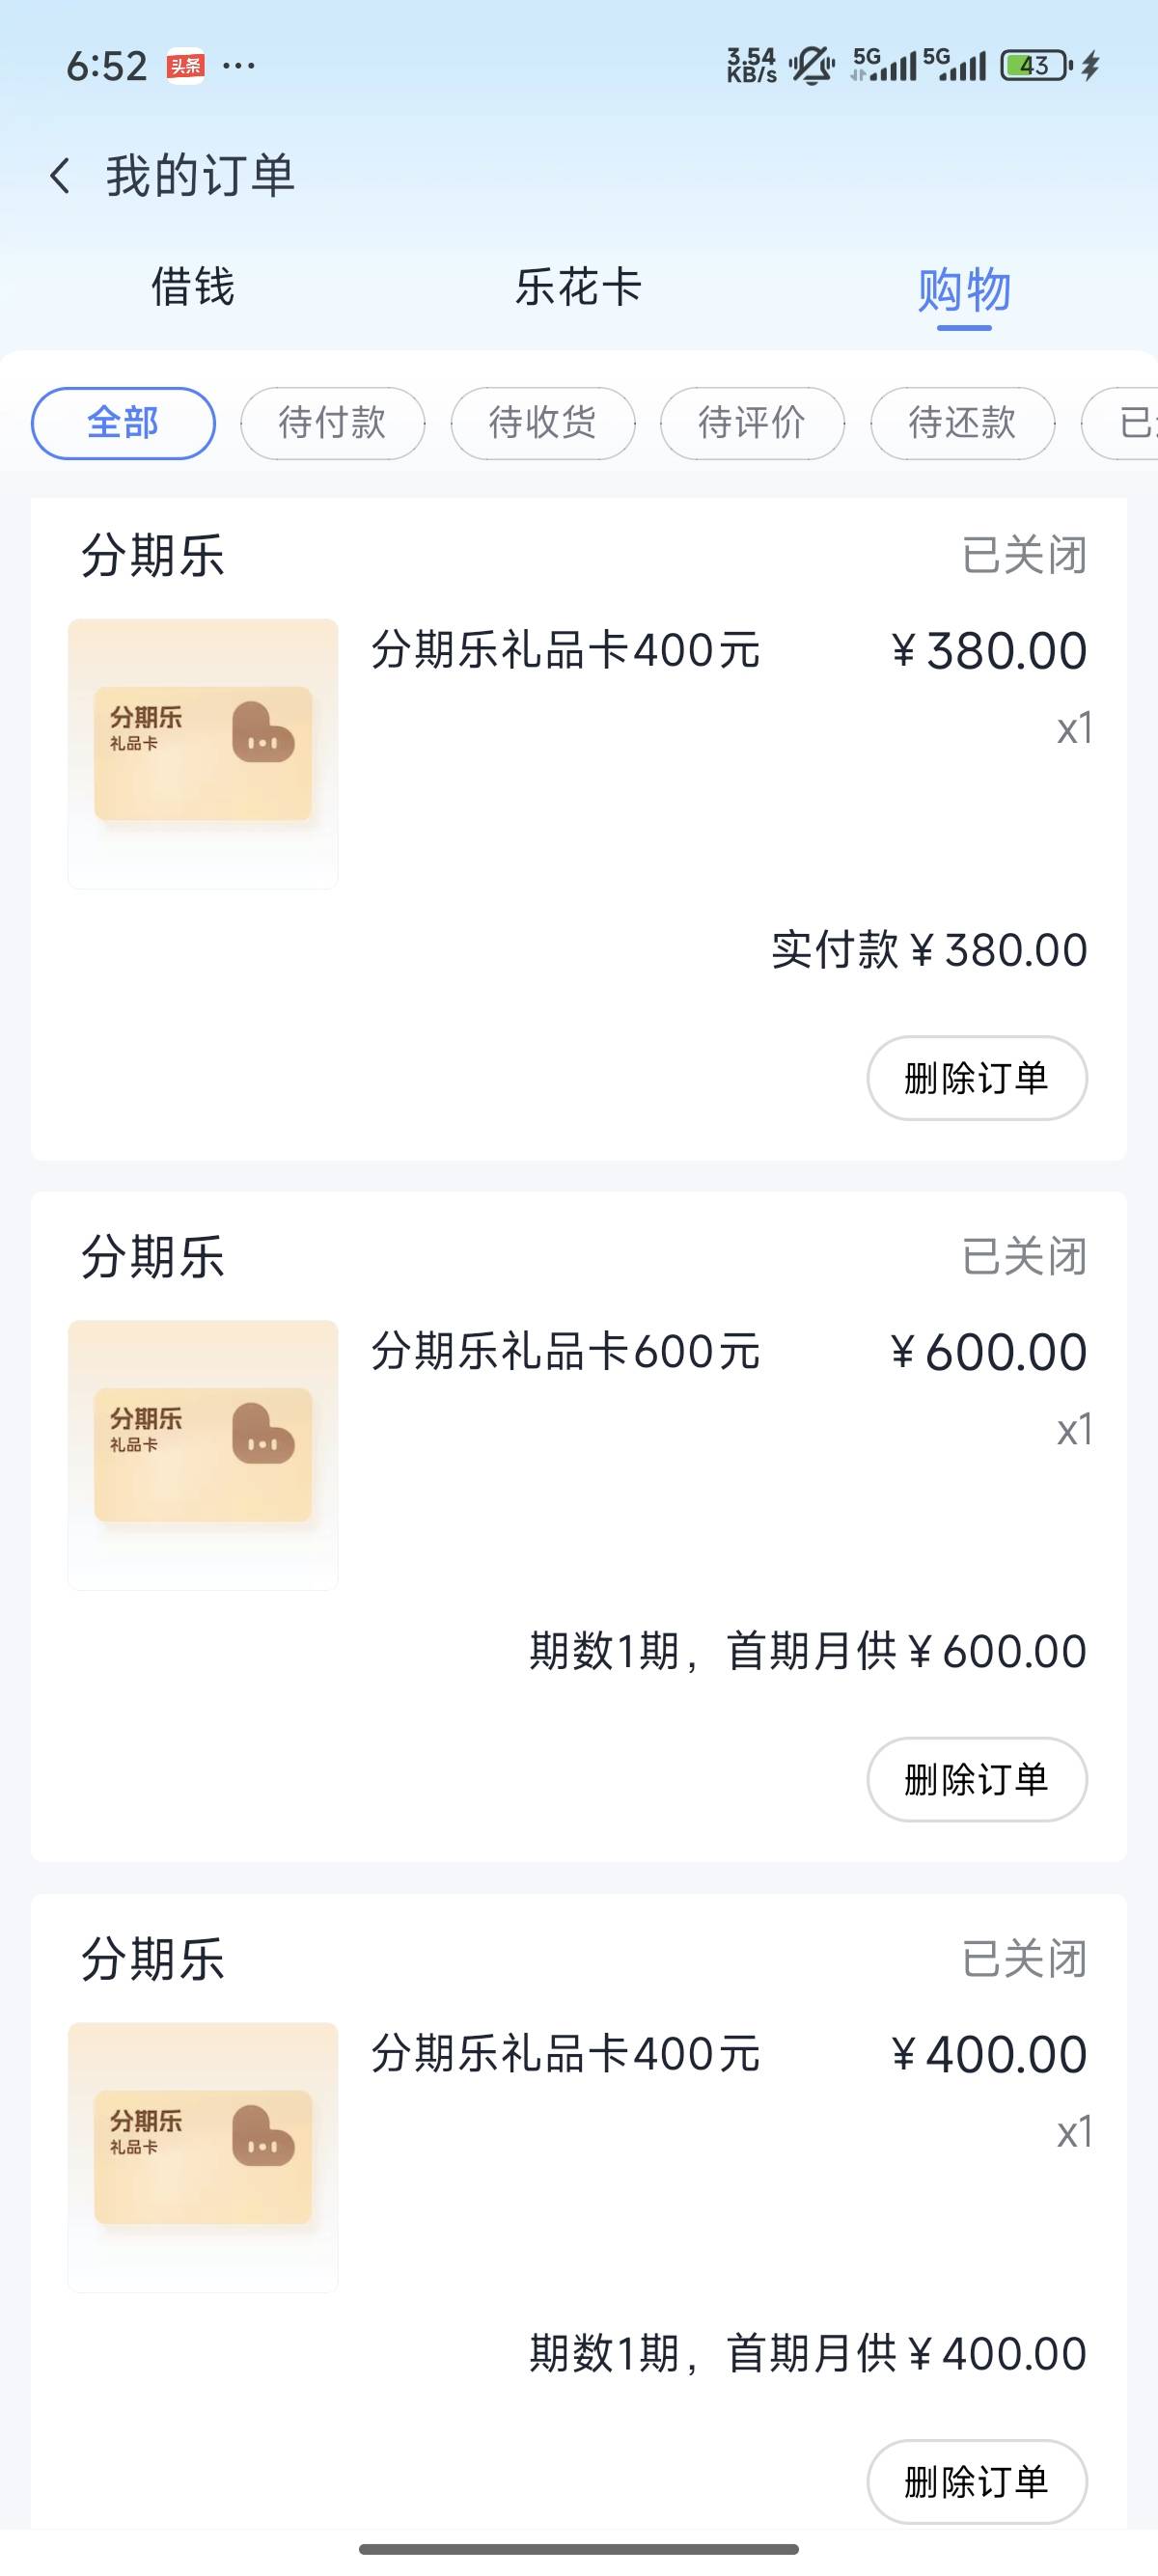
Task: Show 待评价 orders
Action: point(752,423)
